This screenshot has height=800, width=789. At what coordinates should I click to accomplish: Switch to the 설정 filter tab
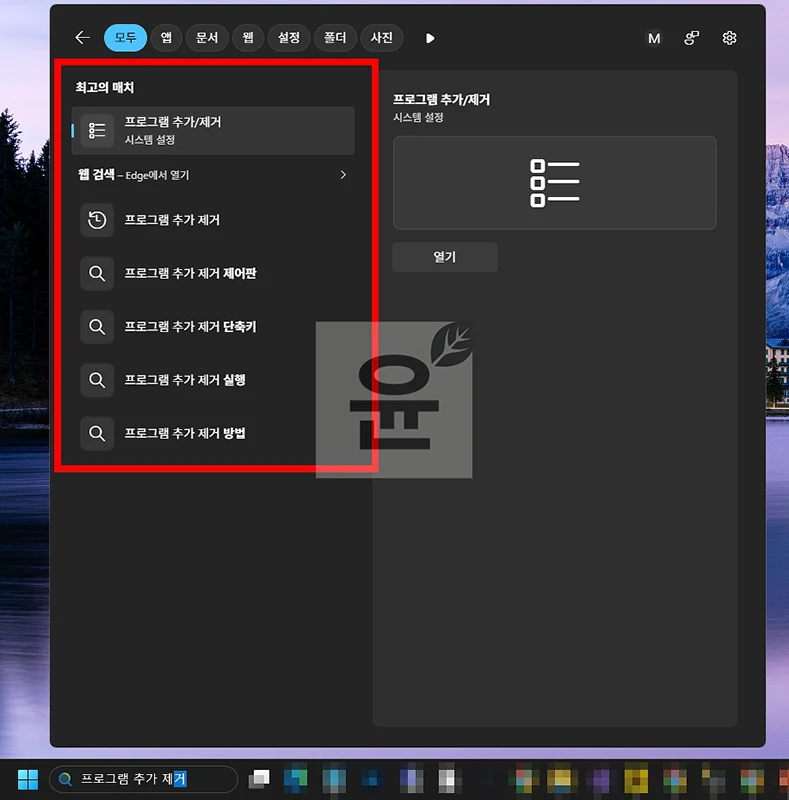pyautogui.click(x=289, y=38)
